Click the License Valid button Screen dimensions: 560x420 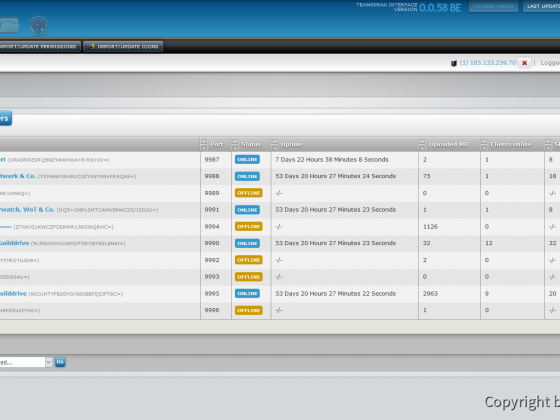point(493,6)
